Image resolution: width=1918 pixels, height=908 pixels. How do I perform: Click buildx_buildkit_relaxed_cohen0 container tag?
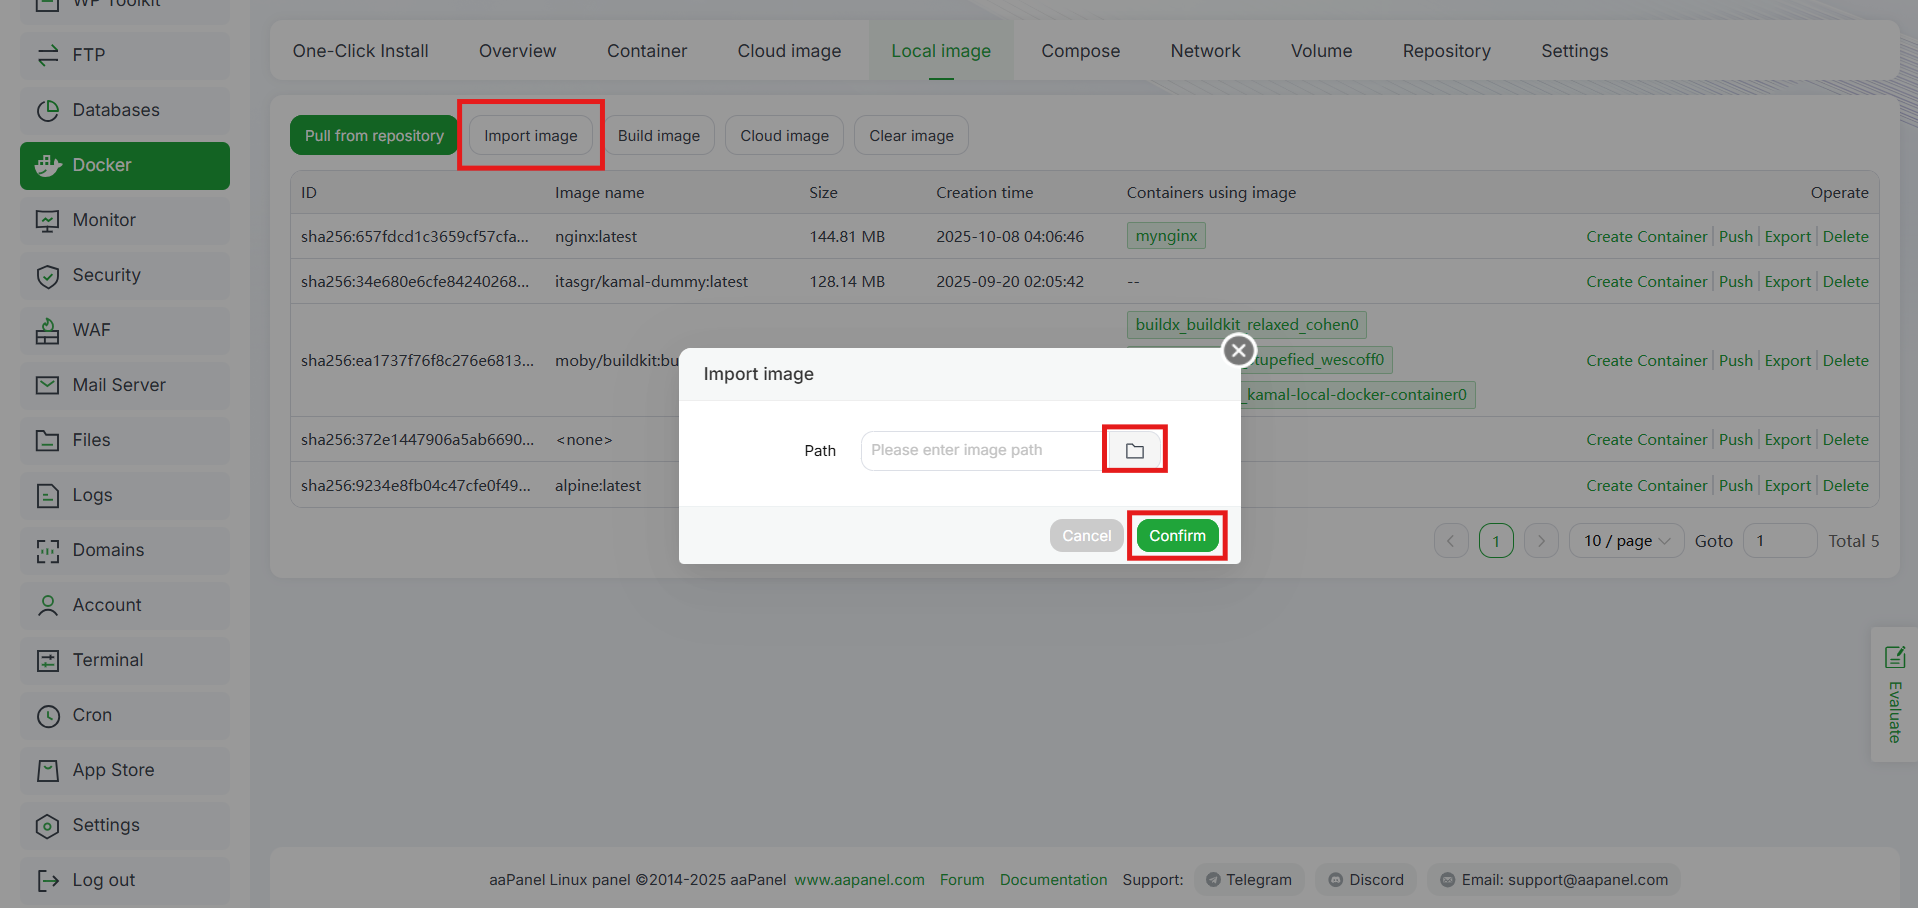click(x=1246, y=325)
